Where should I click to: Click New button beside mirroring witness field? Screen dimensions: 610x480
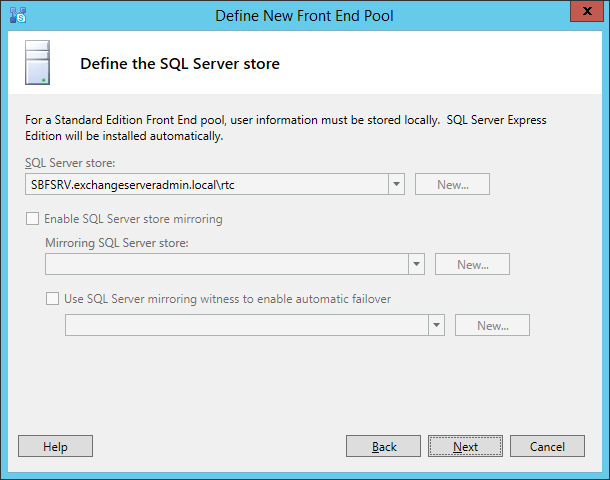point(492,325)
